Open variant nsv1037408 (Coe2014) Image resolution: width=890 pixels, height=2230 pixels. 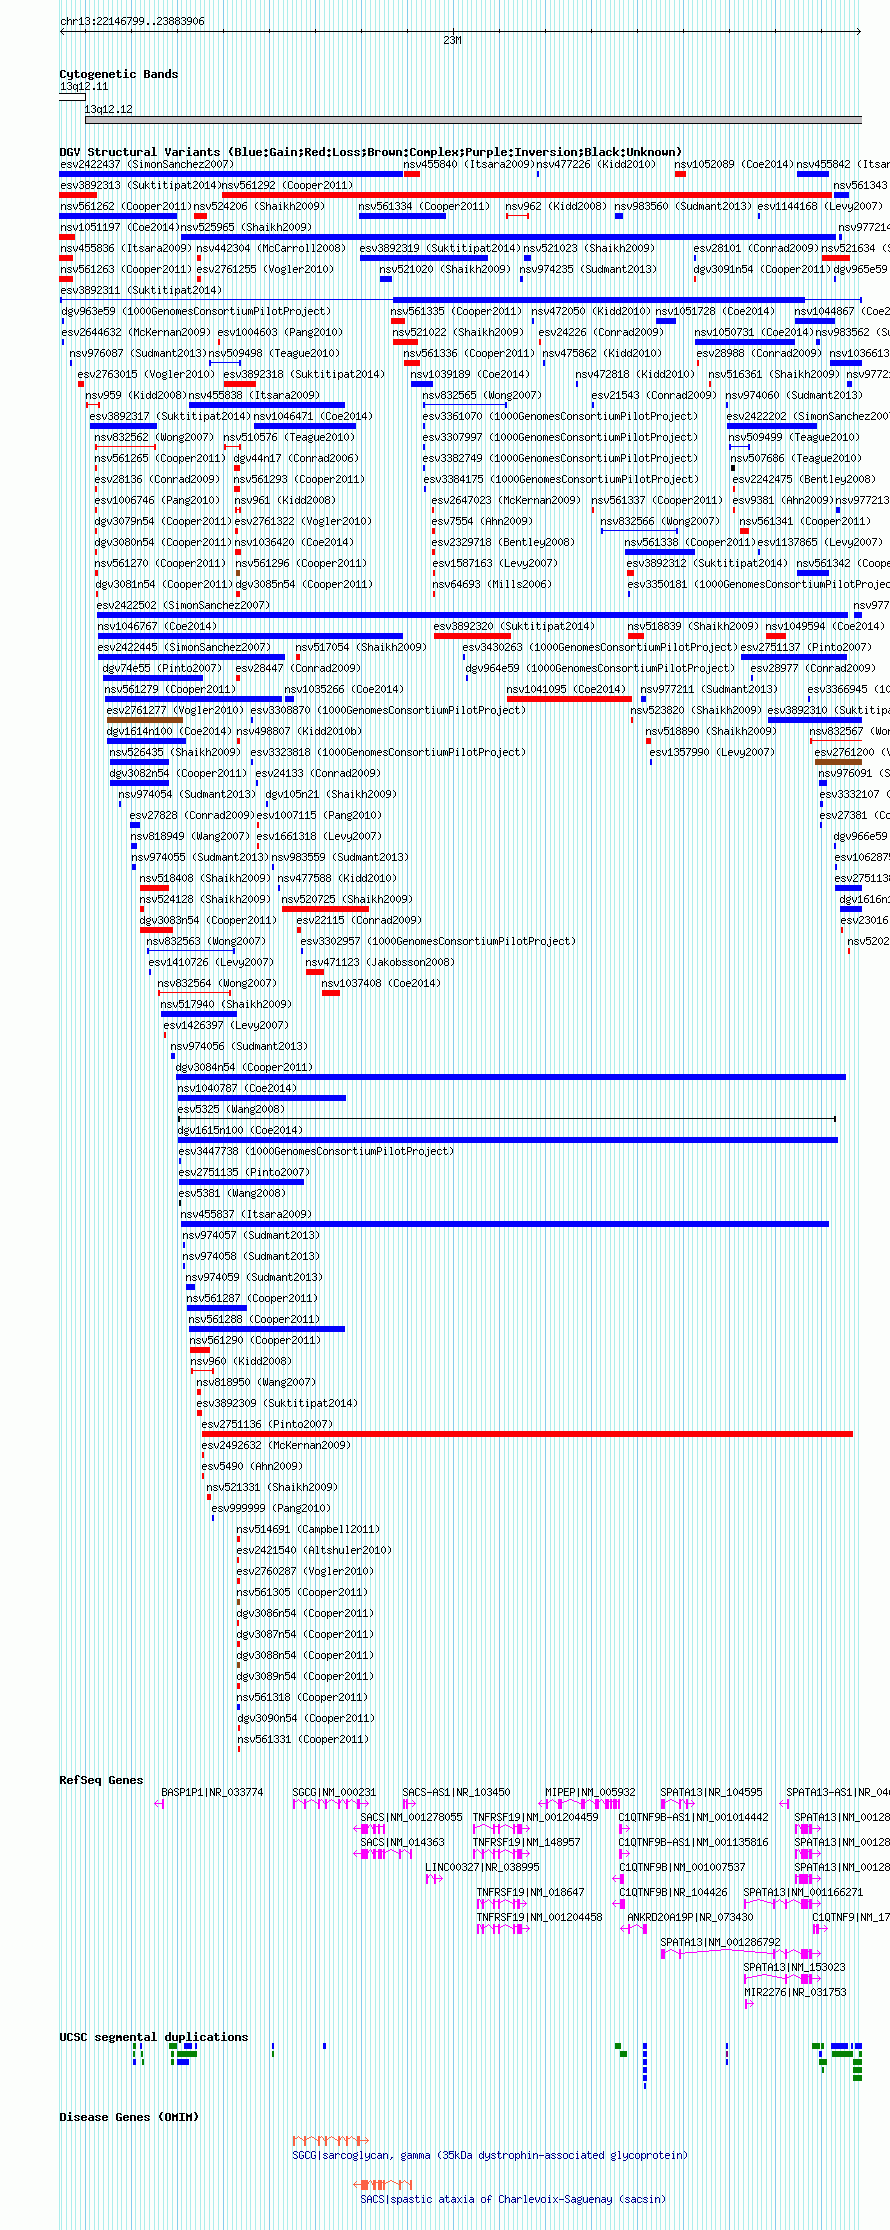pyautogui.click(x=381, y=983)
